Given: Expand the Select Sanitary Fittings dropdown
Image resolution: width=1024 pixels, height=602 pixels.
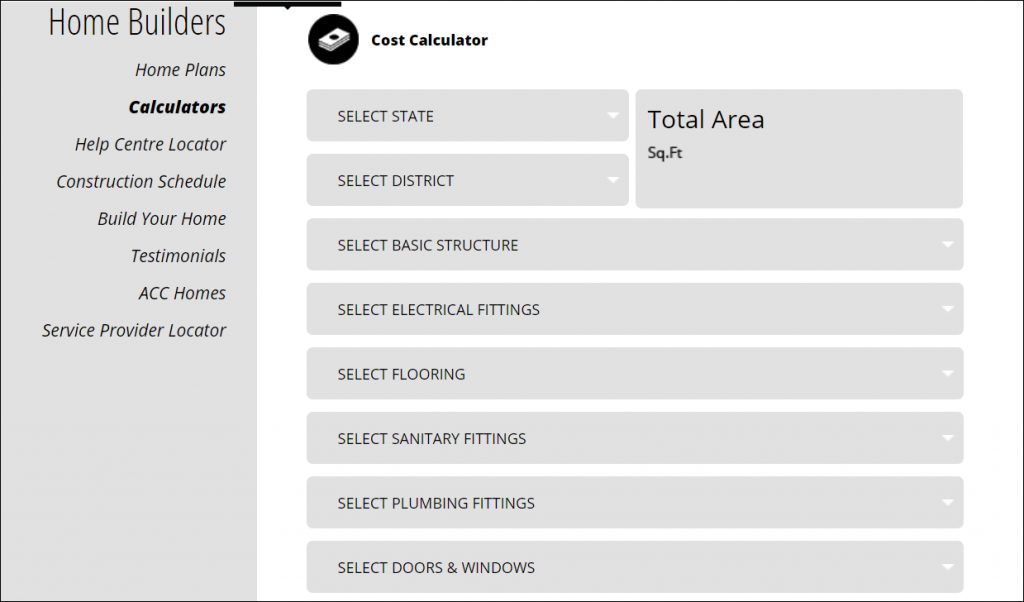Looking at the screenshot, I should (x=634, y=439).
